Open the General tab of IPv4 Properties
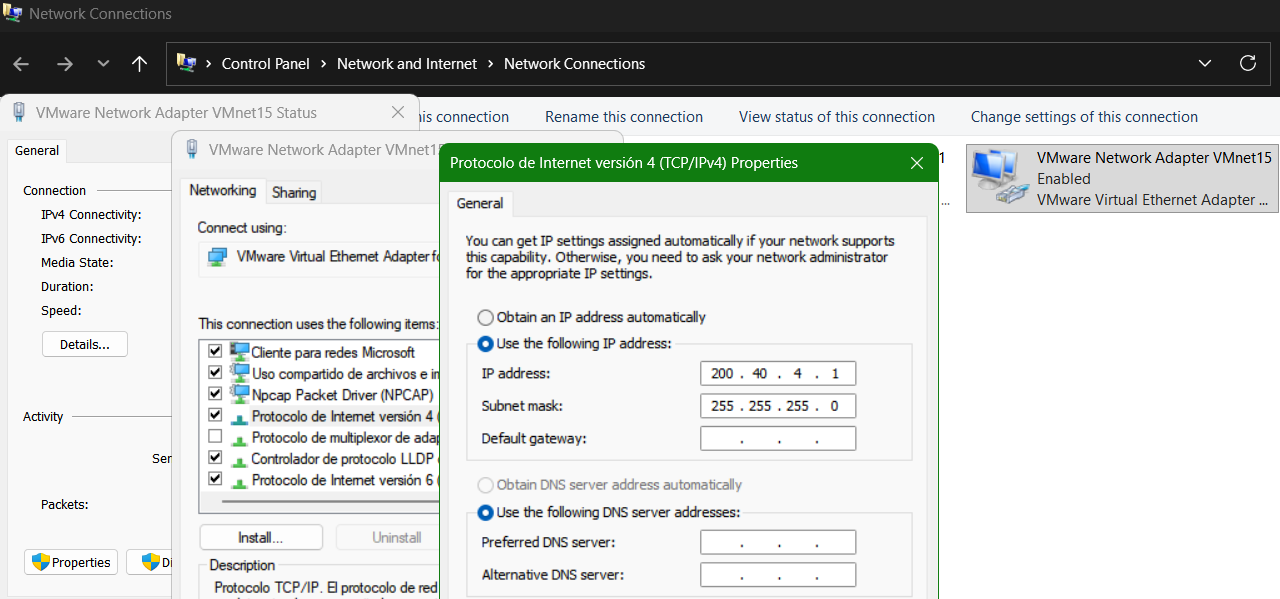The height and width of the screenshot is (599, 1280). [479, 203]
